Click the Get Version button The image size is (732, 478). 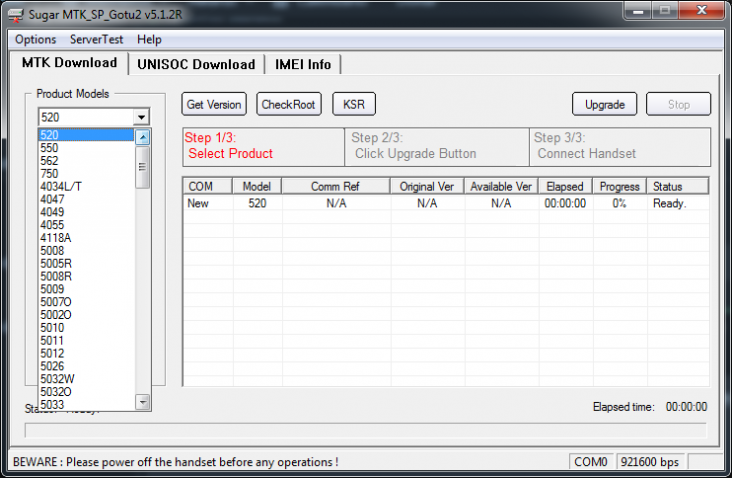[x=214, y=104]
